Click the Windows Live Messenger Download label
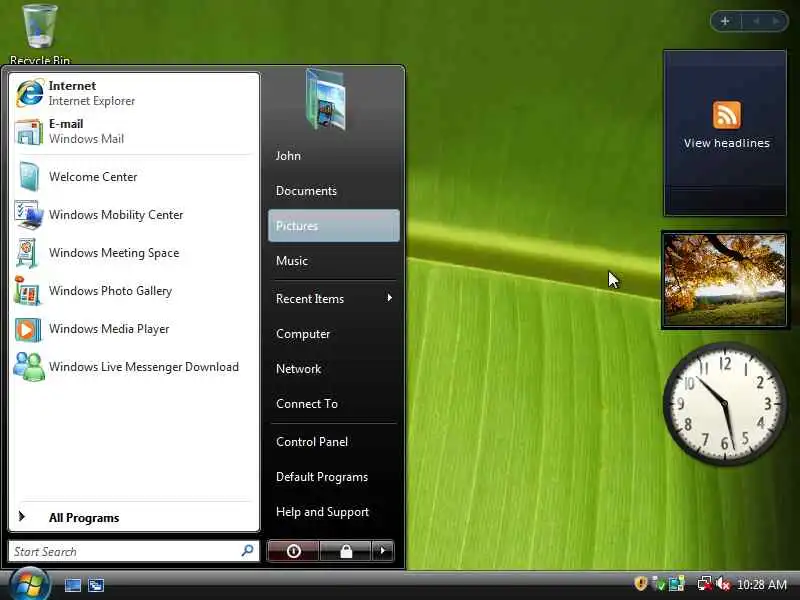The width and height of the screenshot is (800, 600). (143, 367)
